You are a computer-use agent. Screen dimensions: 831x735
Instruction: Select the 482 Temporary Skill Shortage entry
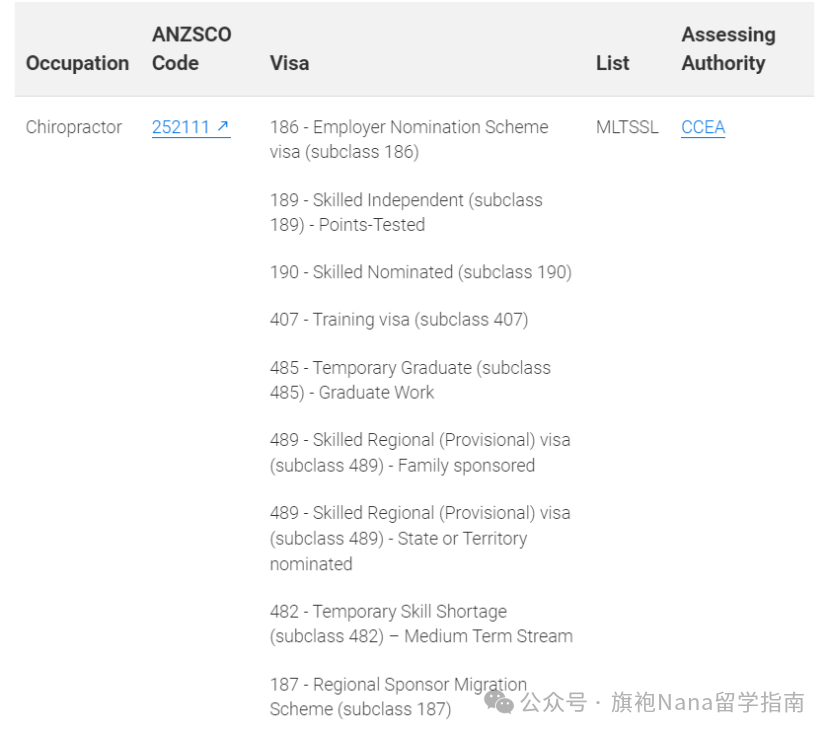pos(421,624)
